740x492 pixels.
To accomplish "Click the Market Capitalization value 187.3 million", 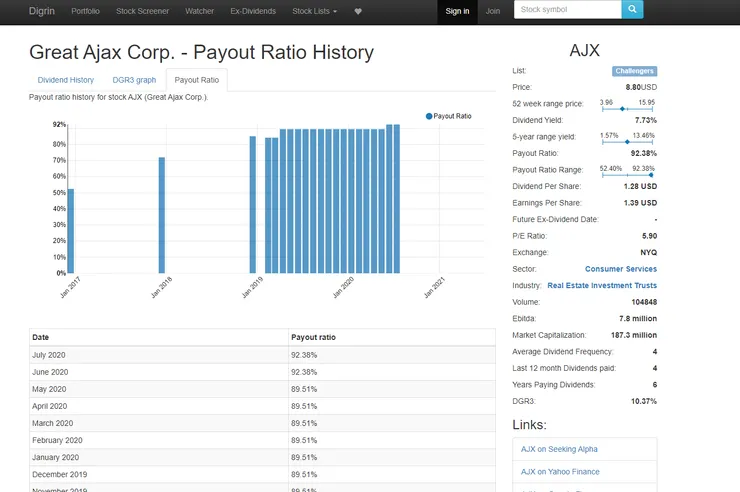I will point(634,335).
